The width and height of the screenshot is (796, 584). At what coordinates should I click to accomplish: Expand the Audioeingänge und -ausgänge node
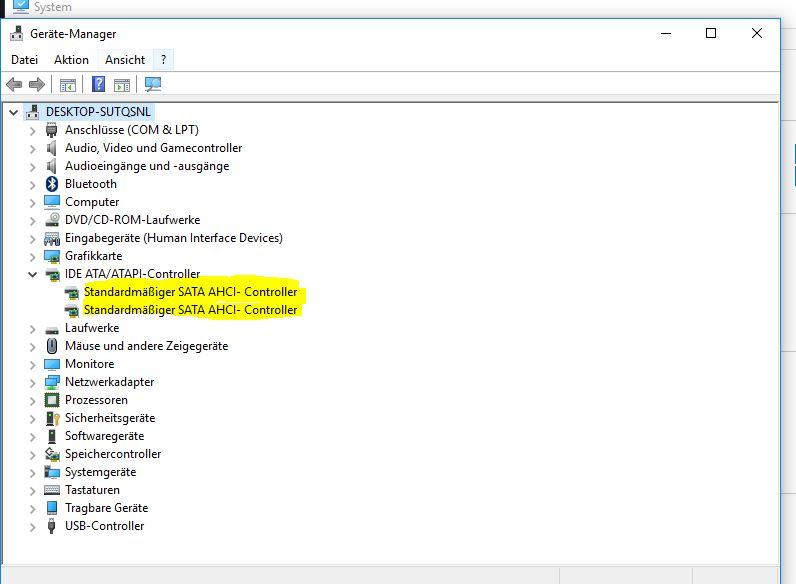(x=32, y=167)
